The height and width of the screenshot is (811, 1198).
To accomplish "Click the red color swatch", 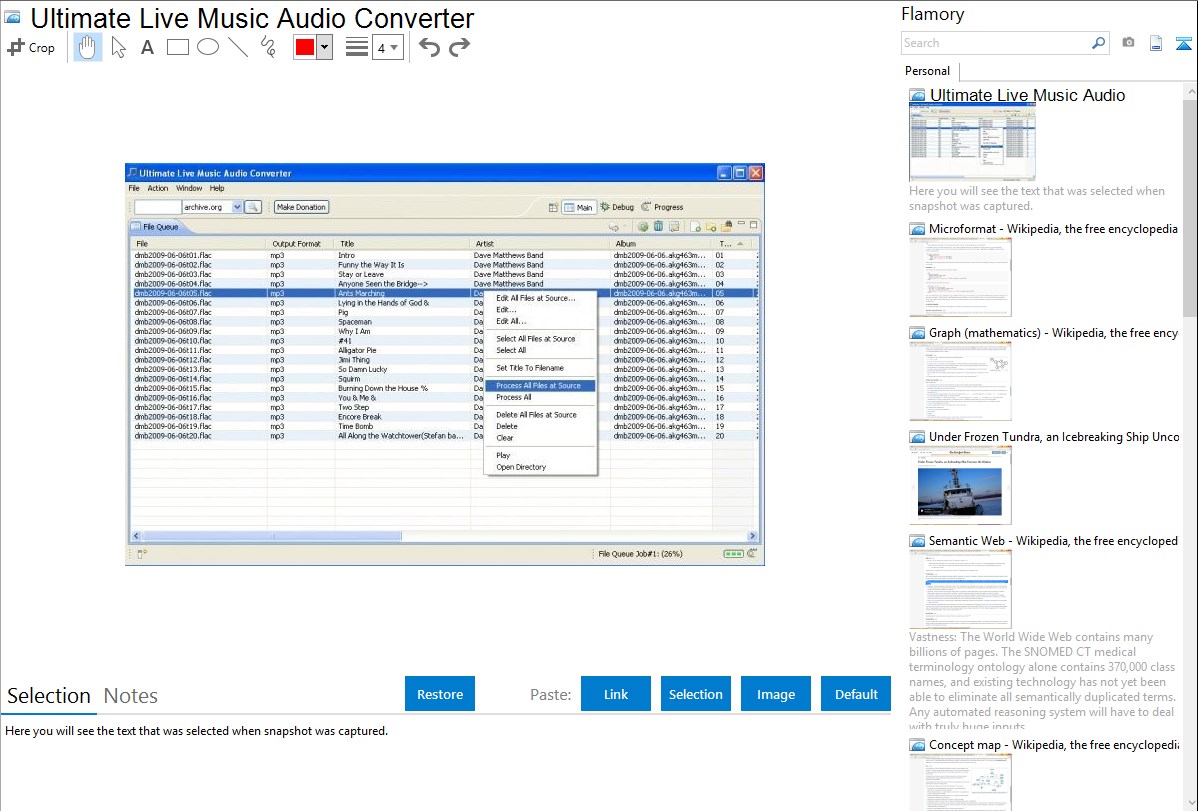I will tap(305, 47).
